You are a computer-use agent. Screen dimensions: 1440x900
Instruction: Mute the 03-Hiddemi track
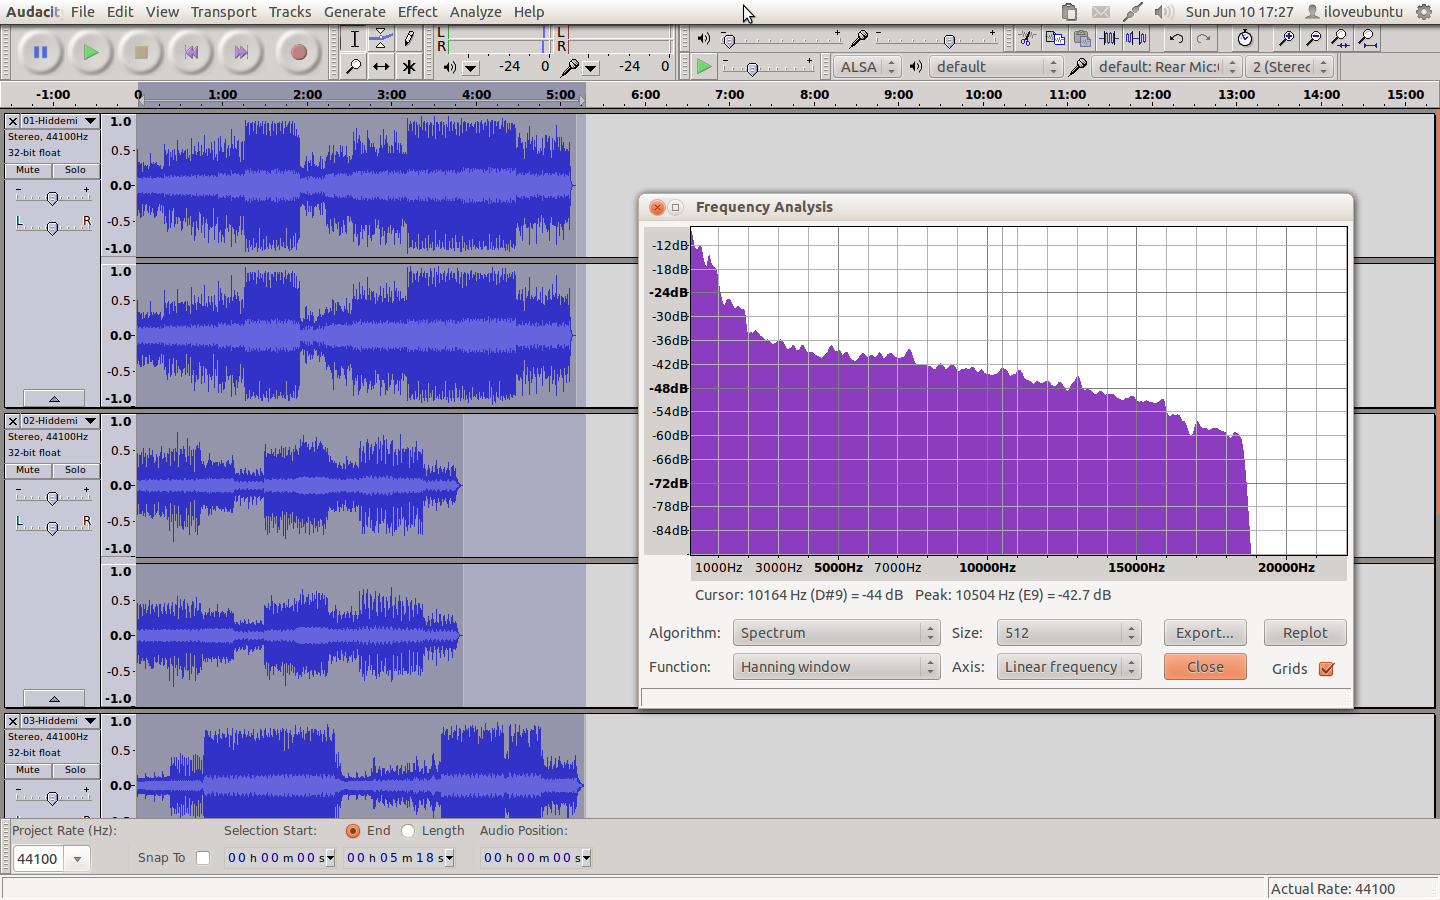click(28, 770)
